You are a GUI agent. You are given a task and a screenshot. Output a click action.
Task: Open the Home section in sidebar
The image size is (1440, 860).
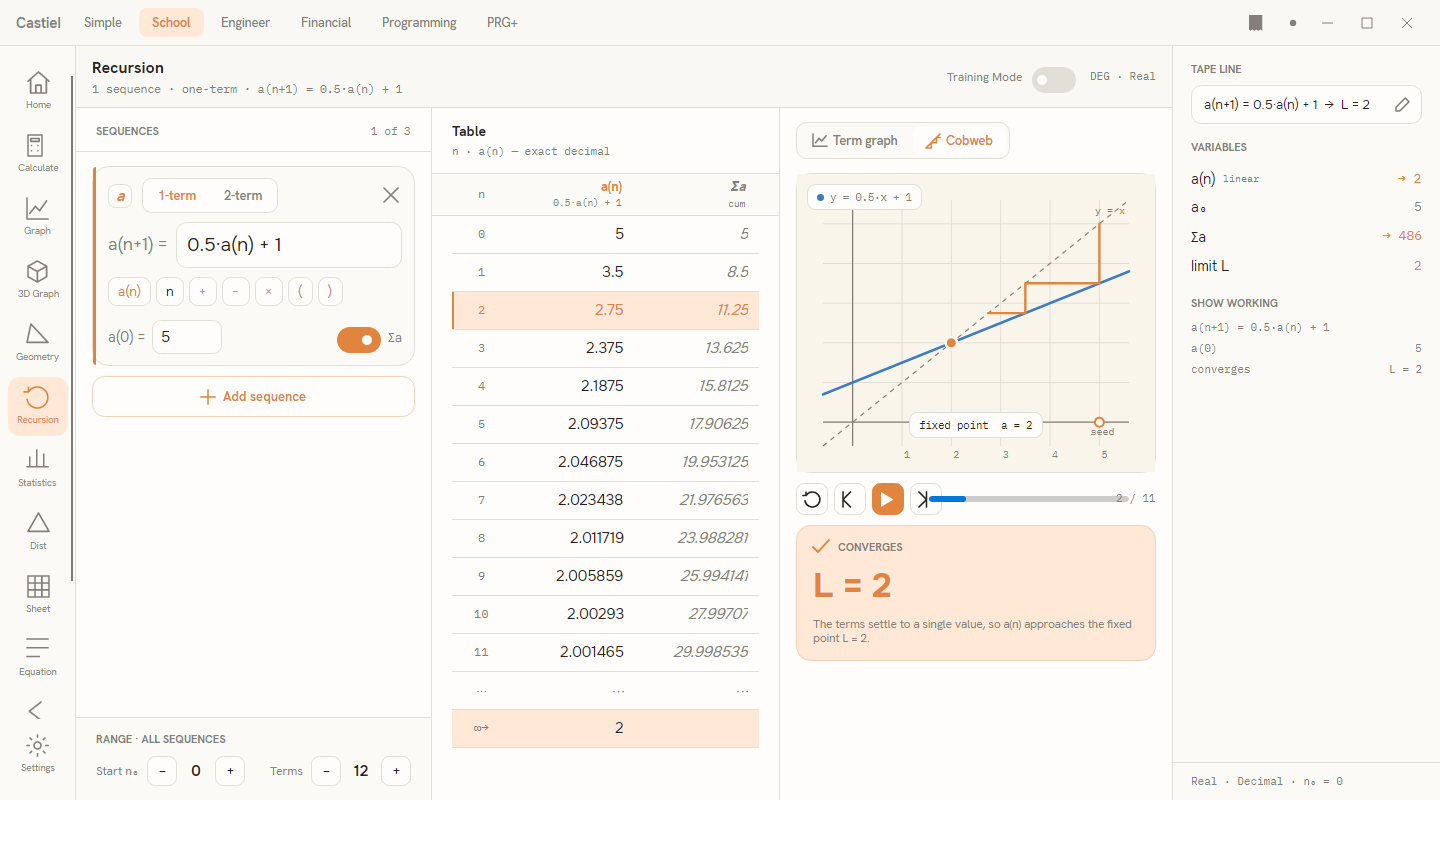pyautogui.click(x=38, y=90)
